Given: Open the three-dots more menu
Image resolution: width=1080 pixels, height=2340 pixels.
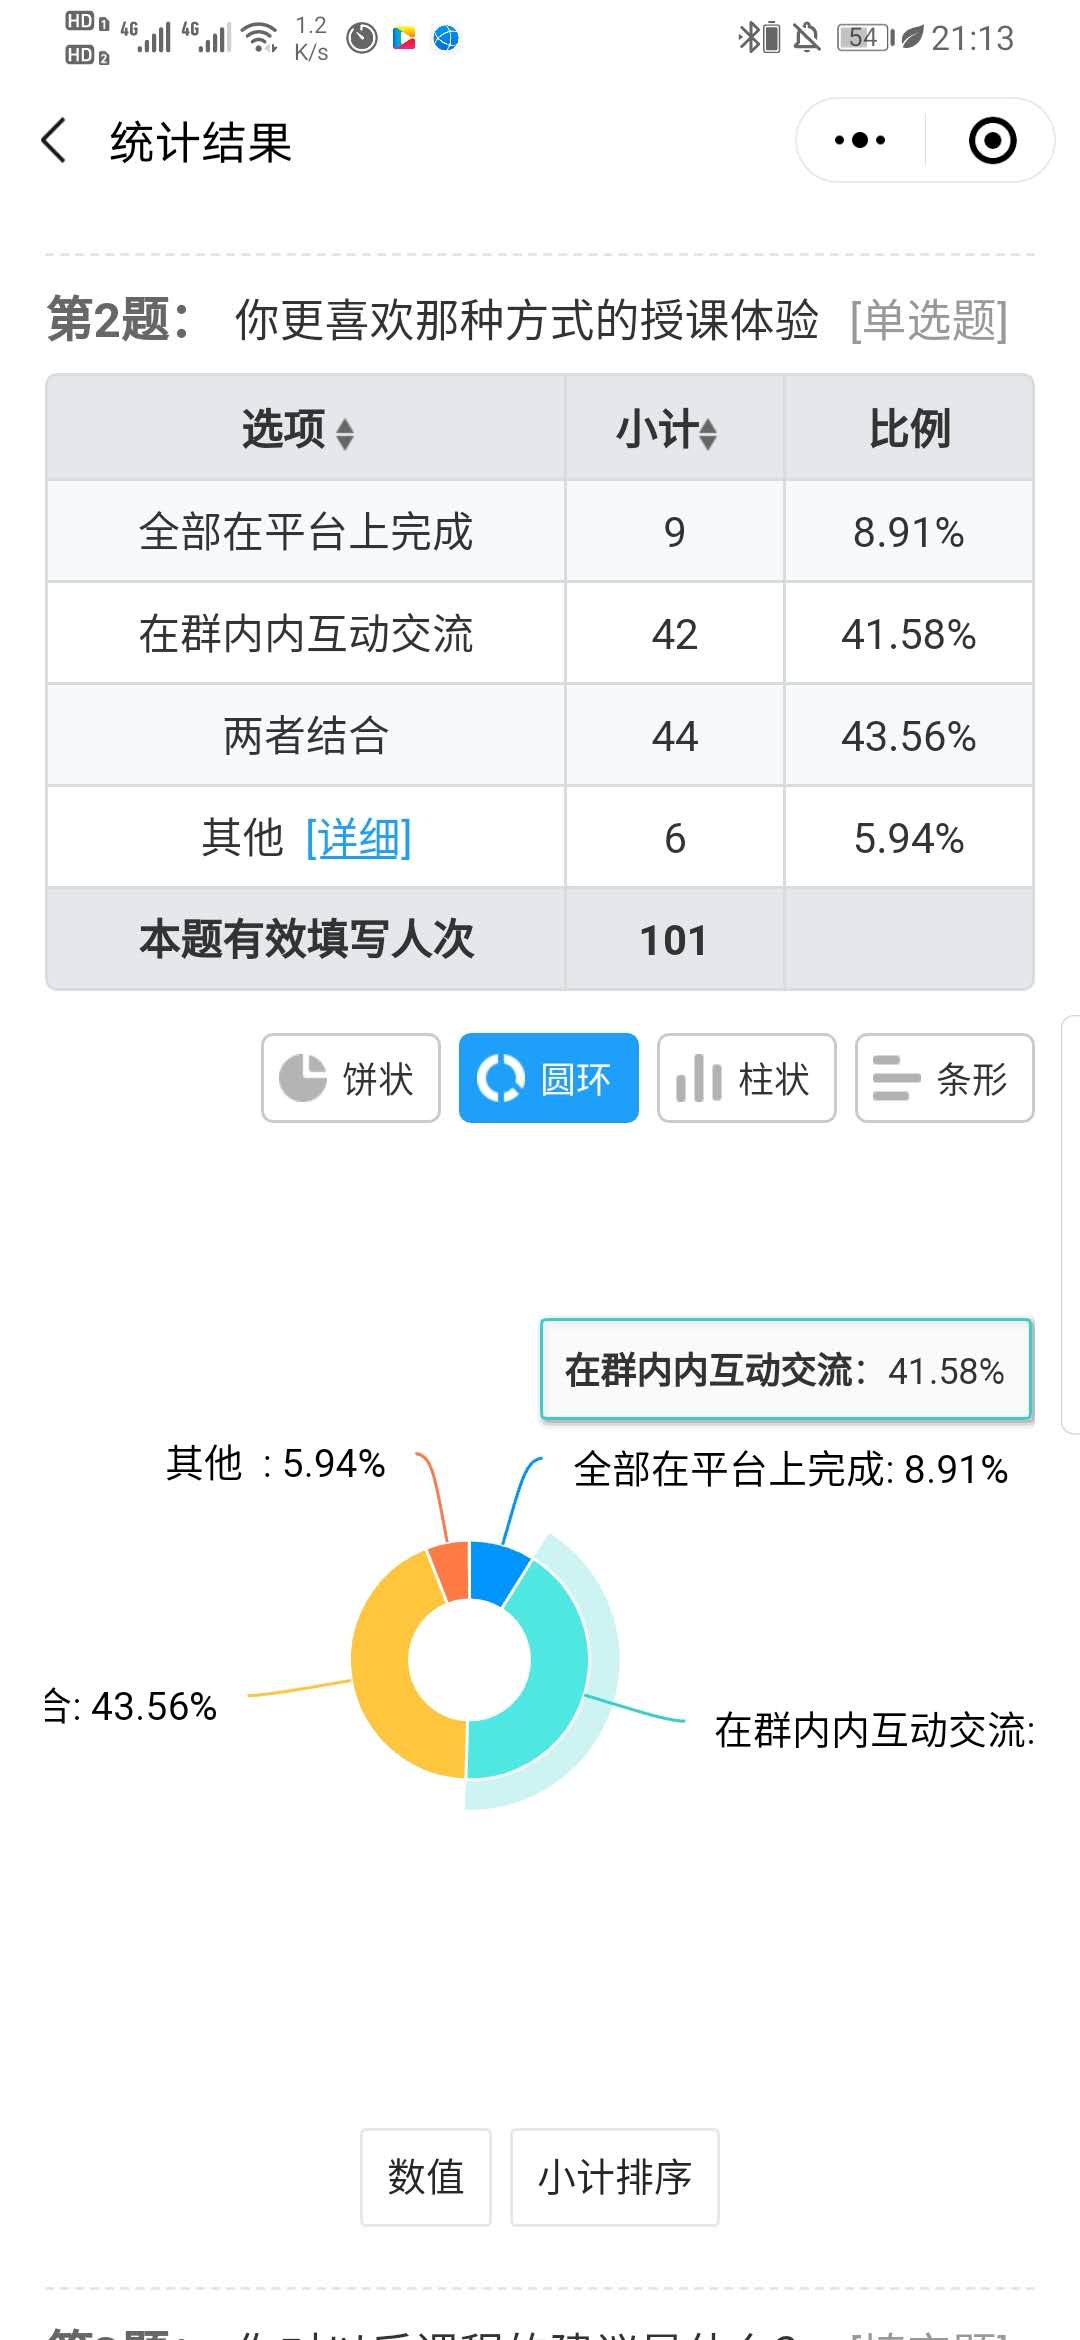Looking at the screenshot, I should click(860, 140).
